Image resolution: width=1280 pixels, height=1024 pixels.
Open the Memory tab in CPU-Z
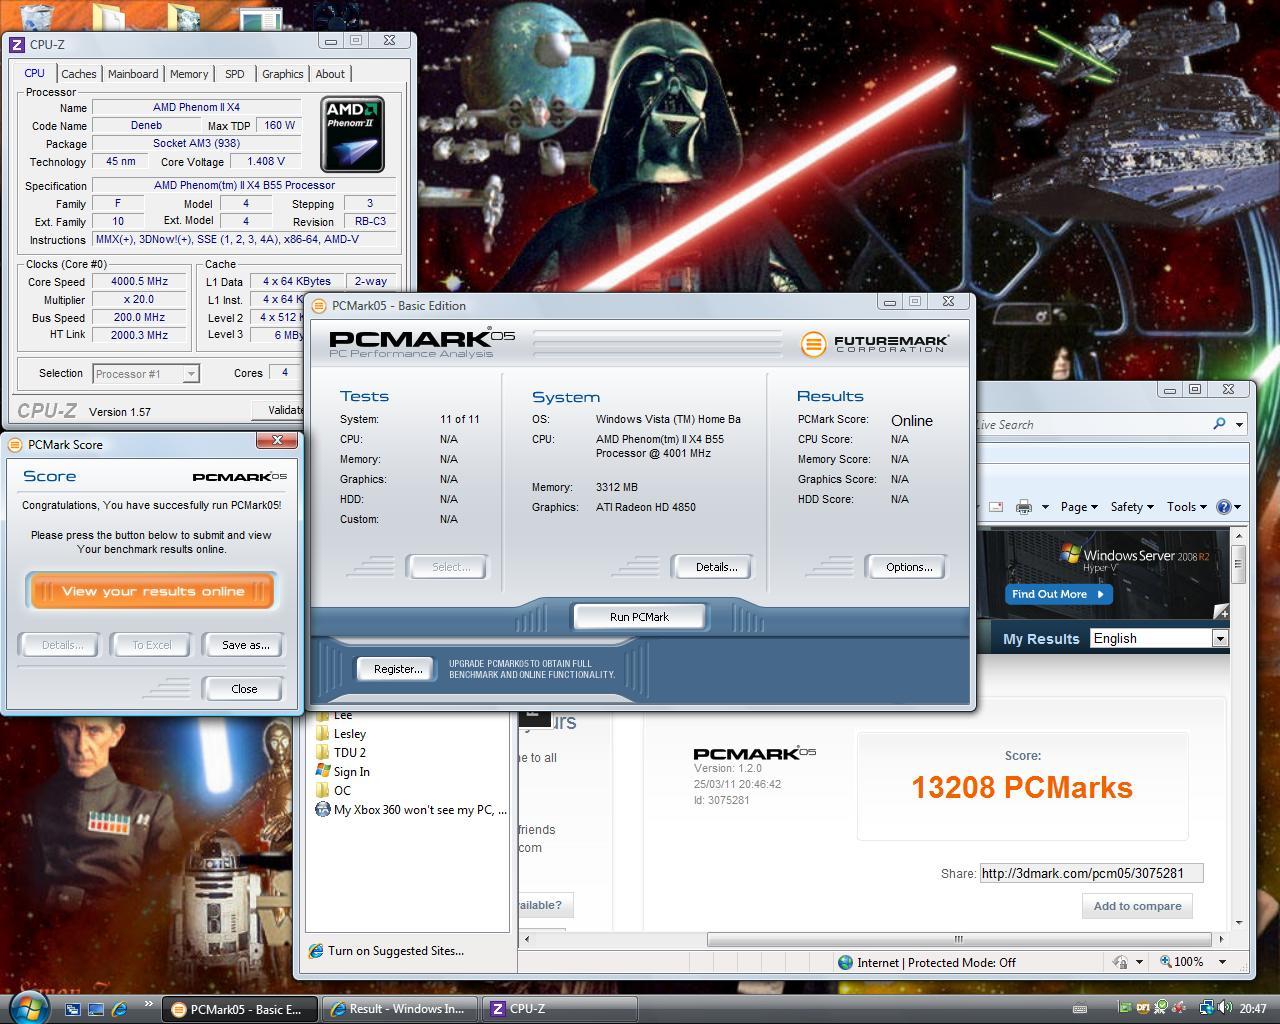[189, 74]
